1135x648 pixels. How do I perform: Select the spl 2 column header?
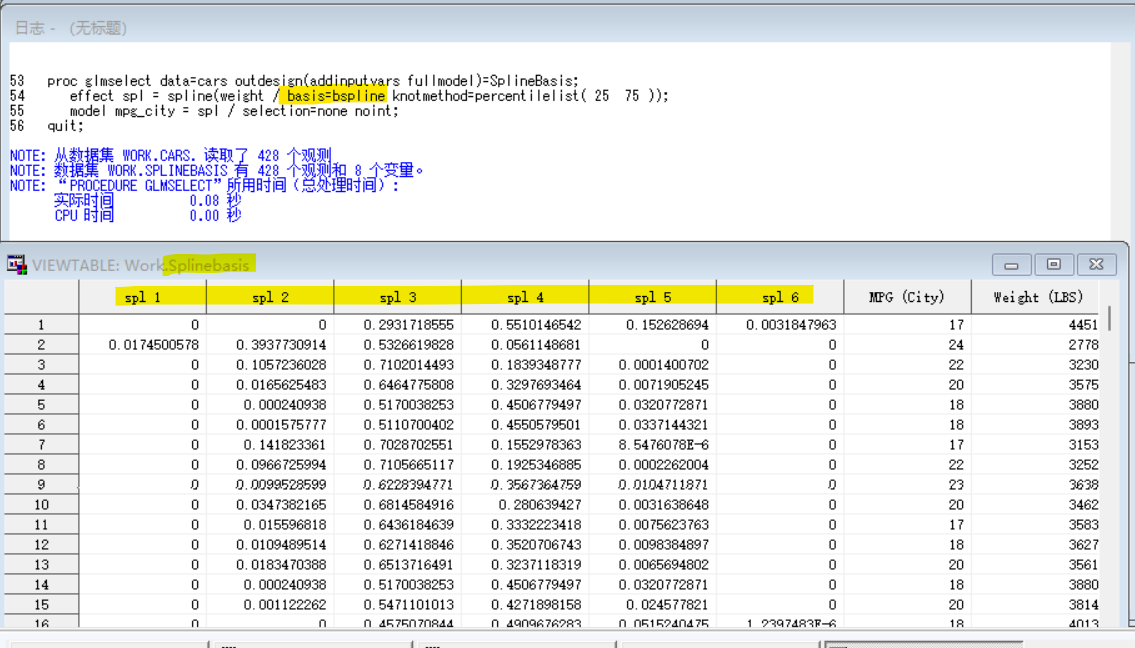pos(270,297)
